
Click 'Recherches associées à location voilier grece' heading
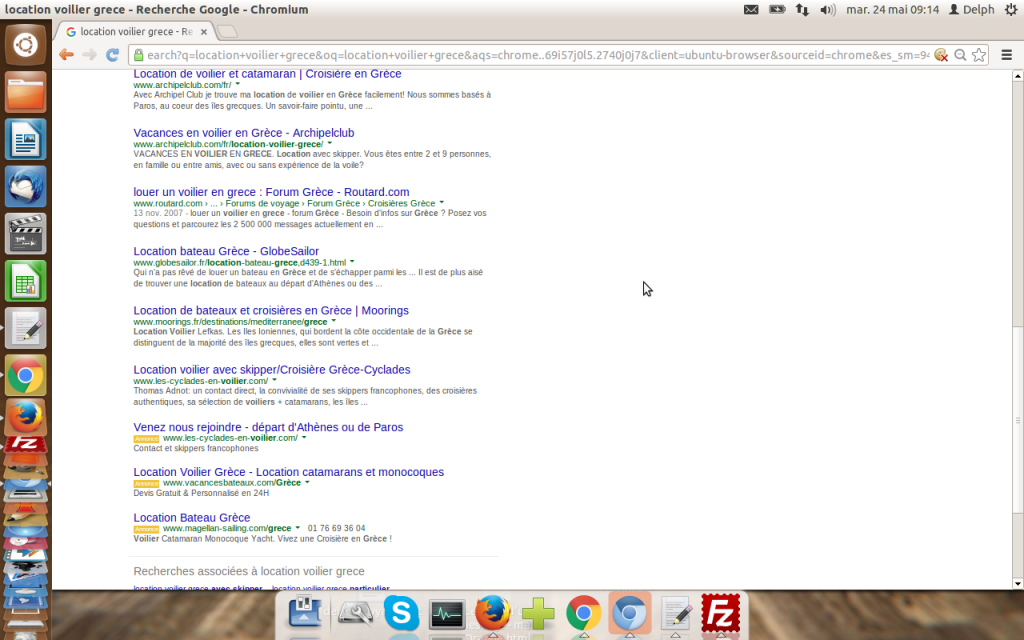pos(249,571)
